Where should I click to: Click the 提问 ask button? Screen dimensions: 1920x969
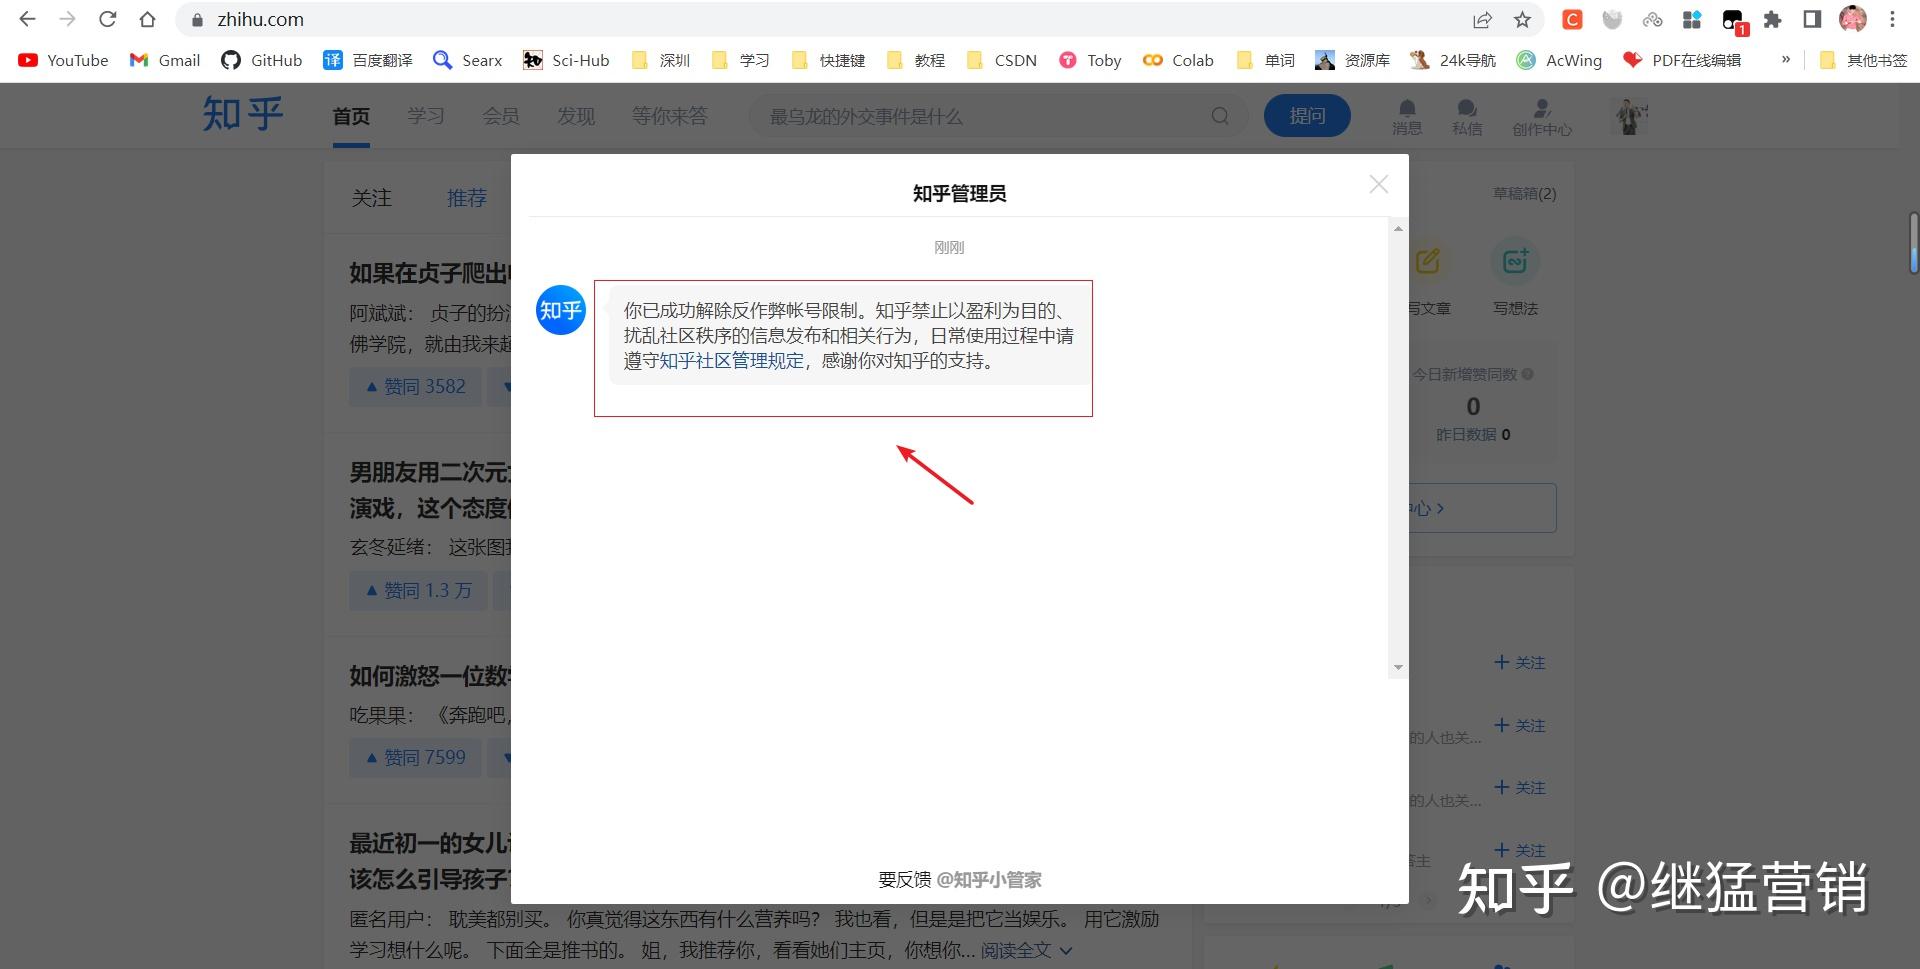pyautogui.click(x=1307, y=116)
